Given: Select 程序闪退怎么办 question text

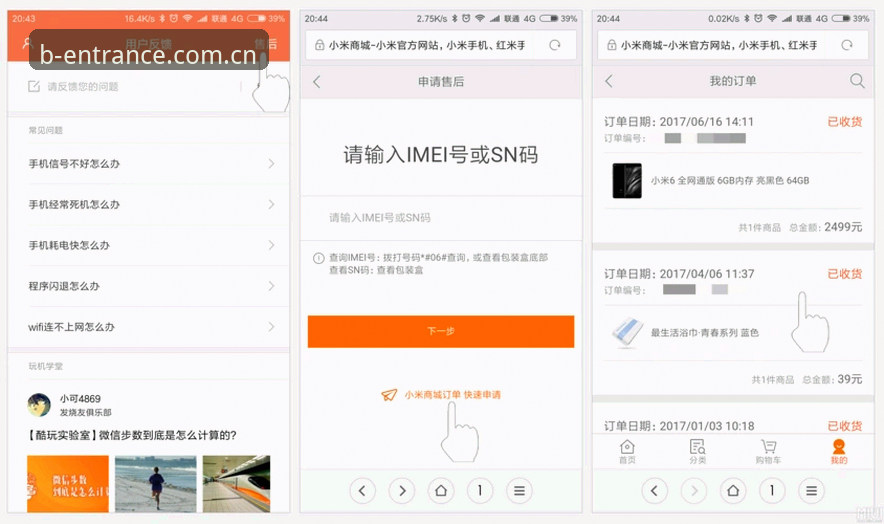Looking at the screenshot, I should (64, 286).
